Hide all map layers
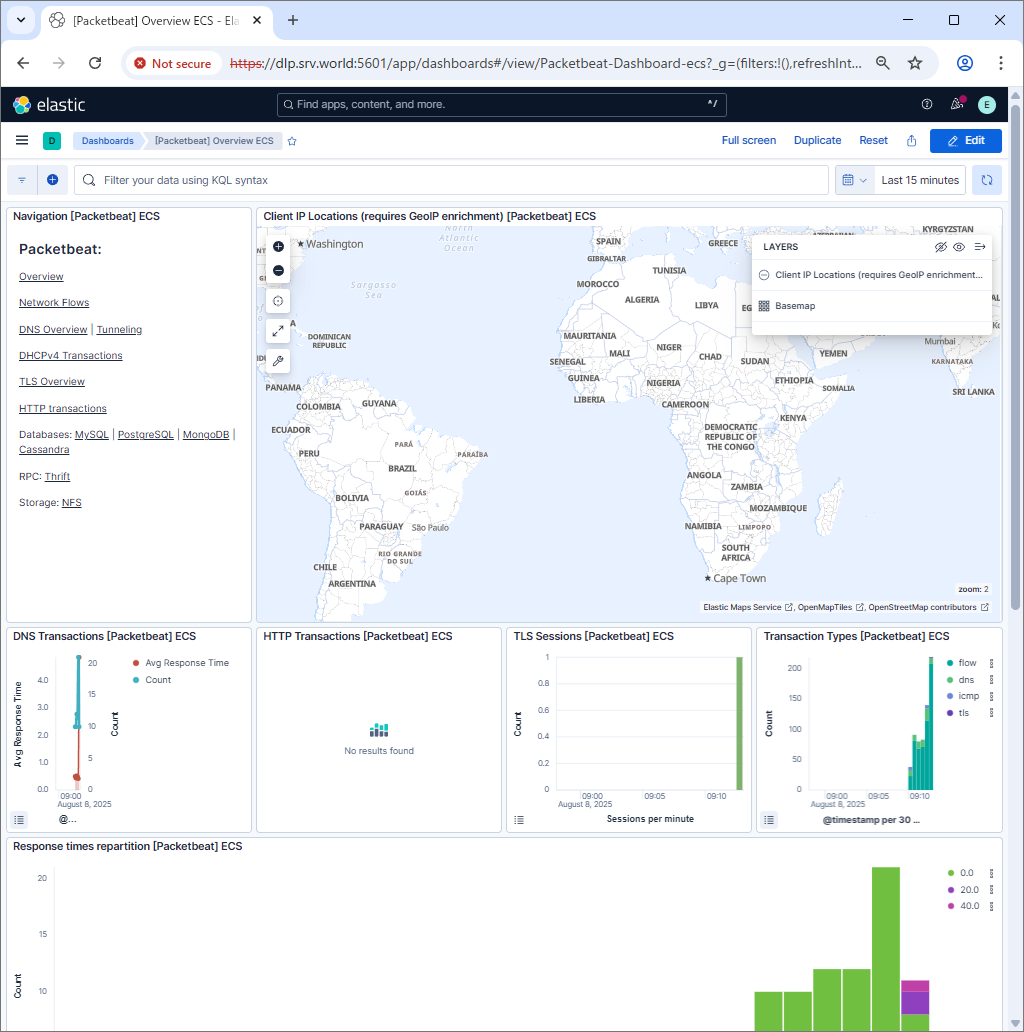This screenshot has width=1024, height=1032. point(940,246)
